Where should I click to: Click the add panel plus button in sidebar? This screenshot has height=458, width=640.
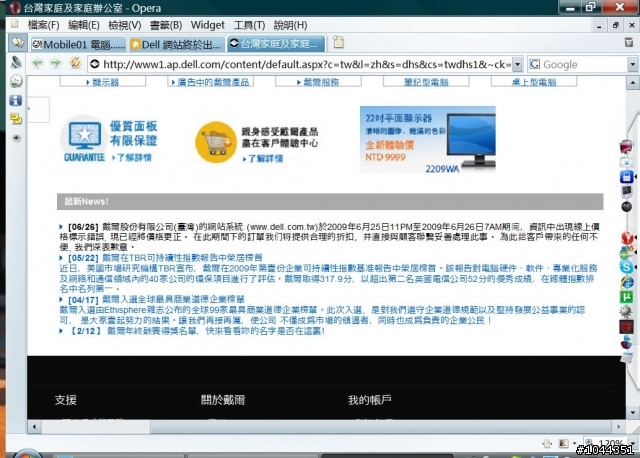(x=16, y=138)
